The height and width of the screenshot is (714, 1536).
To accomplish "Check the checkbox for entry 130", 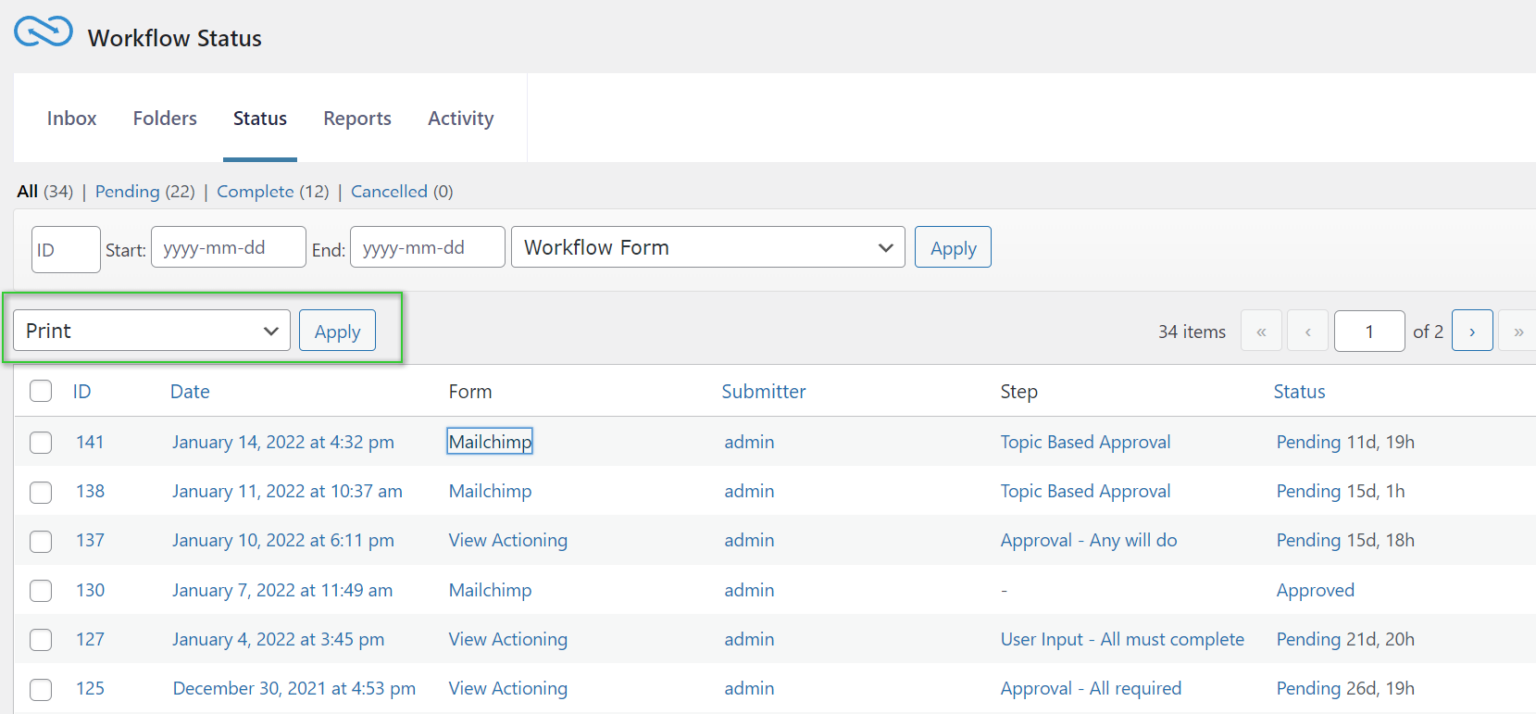I will pyautogui.click(x=40, y=590).
